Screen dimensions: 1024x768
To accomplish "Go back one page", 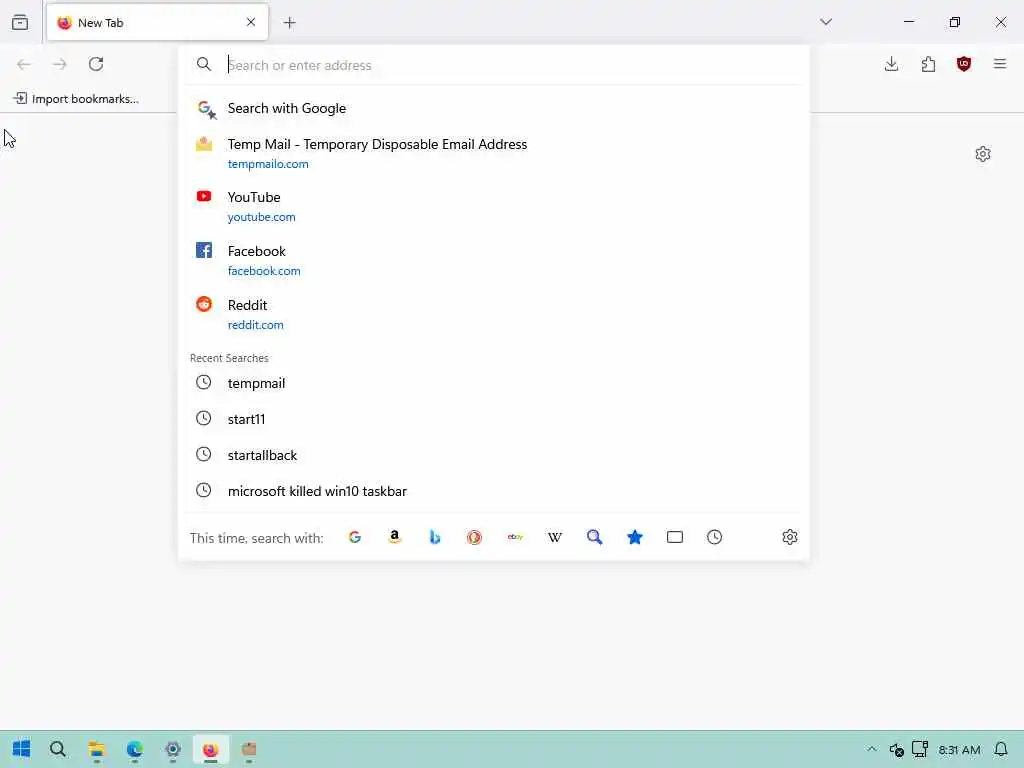I will (x=24, y=64).
